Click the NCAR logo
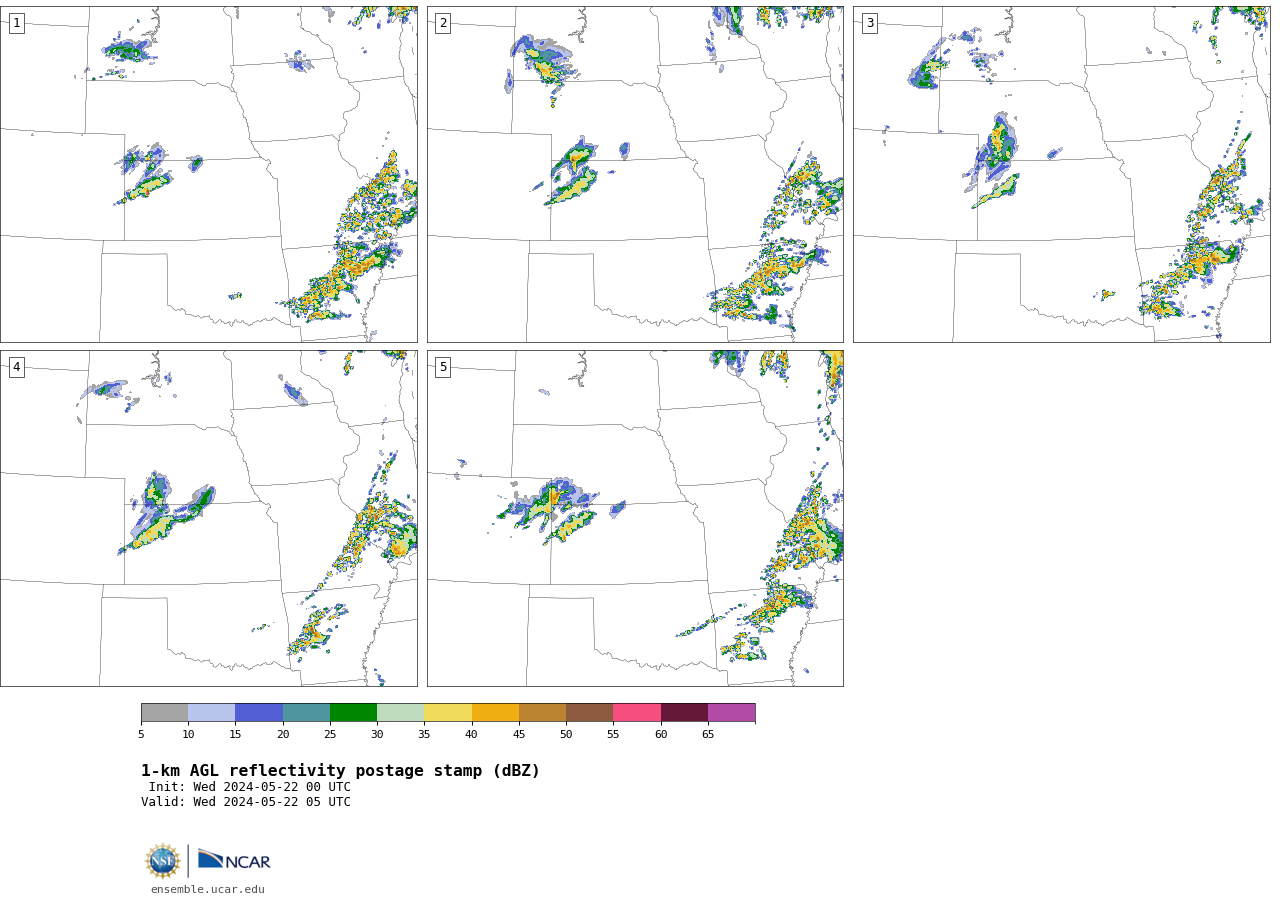The height and width of the screenshot is (901, 1280). [x=234, y=860]
